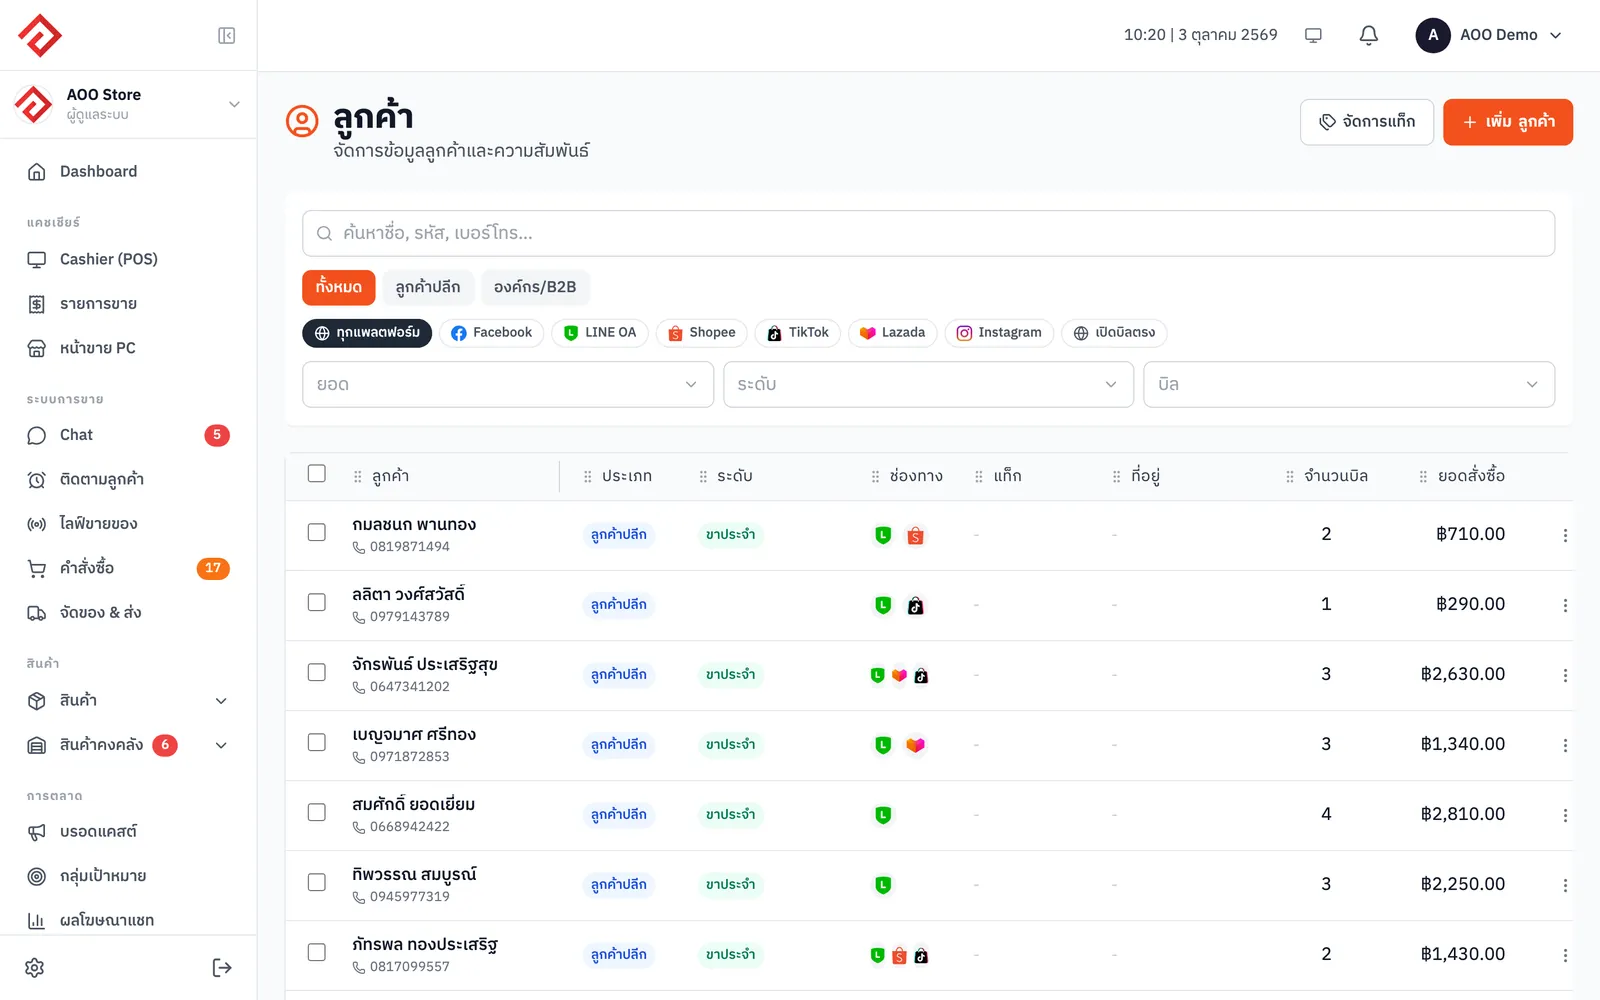
Task: Toggle the select-all checkbox in table header
Action: [x=317, y=474]
